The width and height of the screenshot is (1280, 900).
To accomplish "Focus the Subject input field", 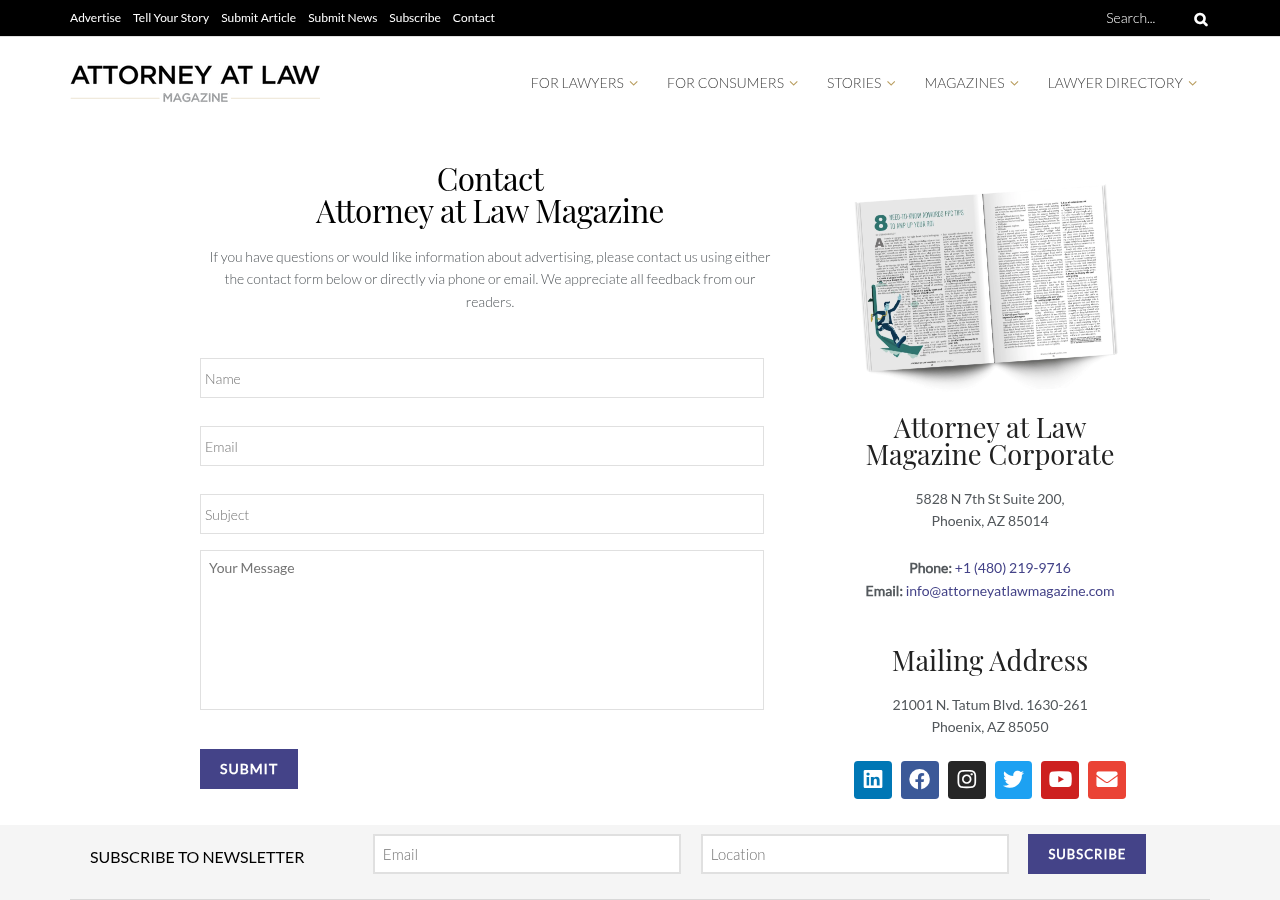I will tap(482, 514).
